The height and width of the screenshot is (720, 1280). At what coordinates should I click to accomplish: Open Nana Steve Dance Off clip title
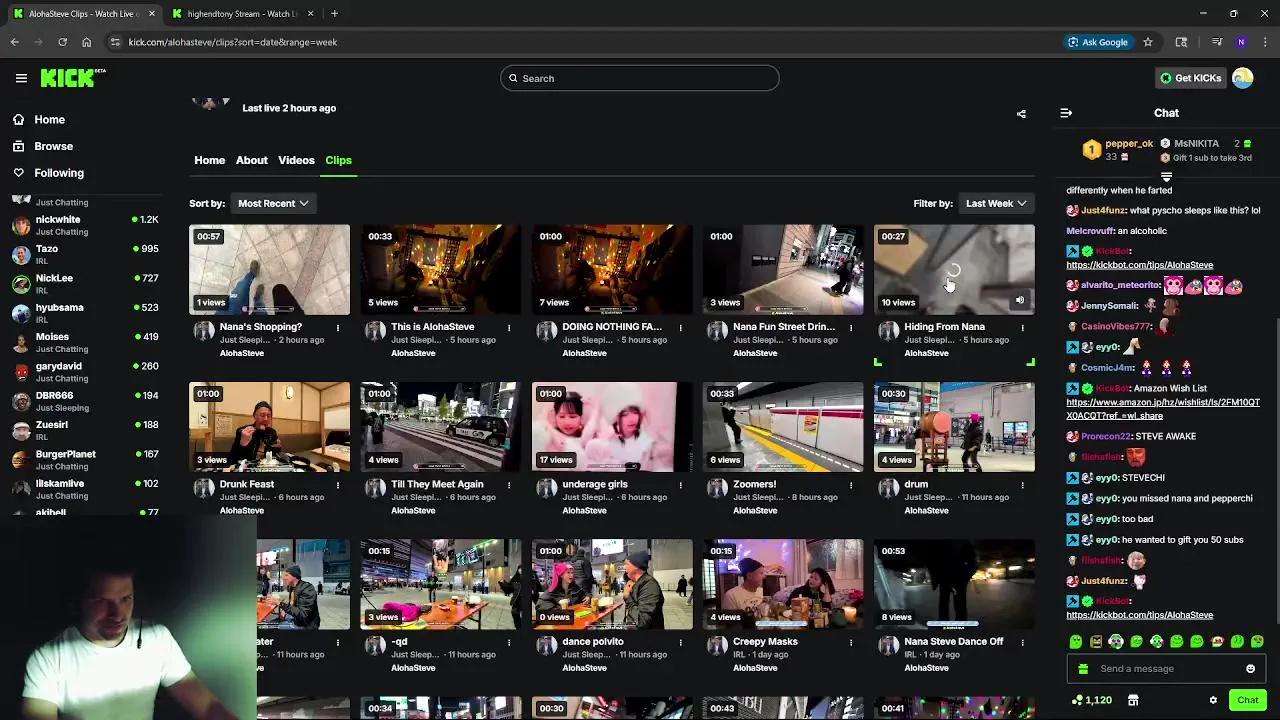953,642
